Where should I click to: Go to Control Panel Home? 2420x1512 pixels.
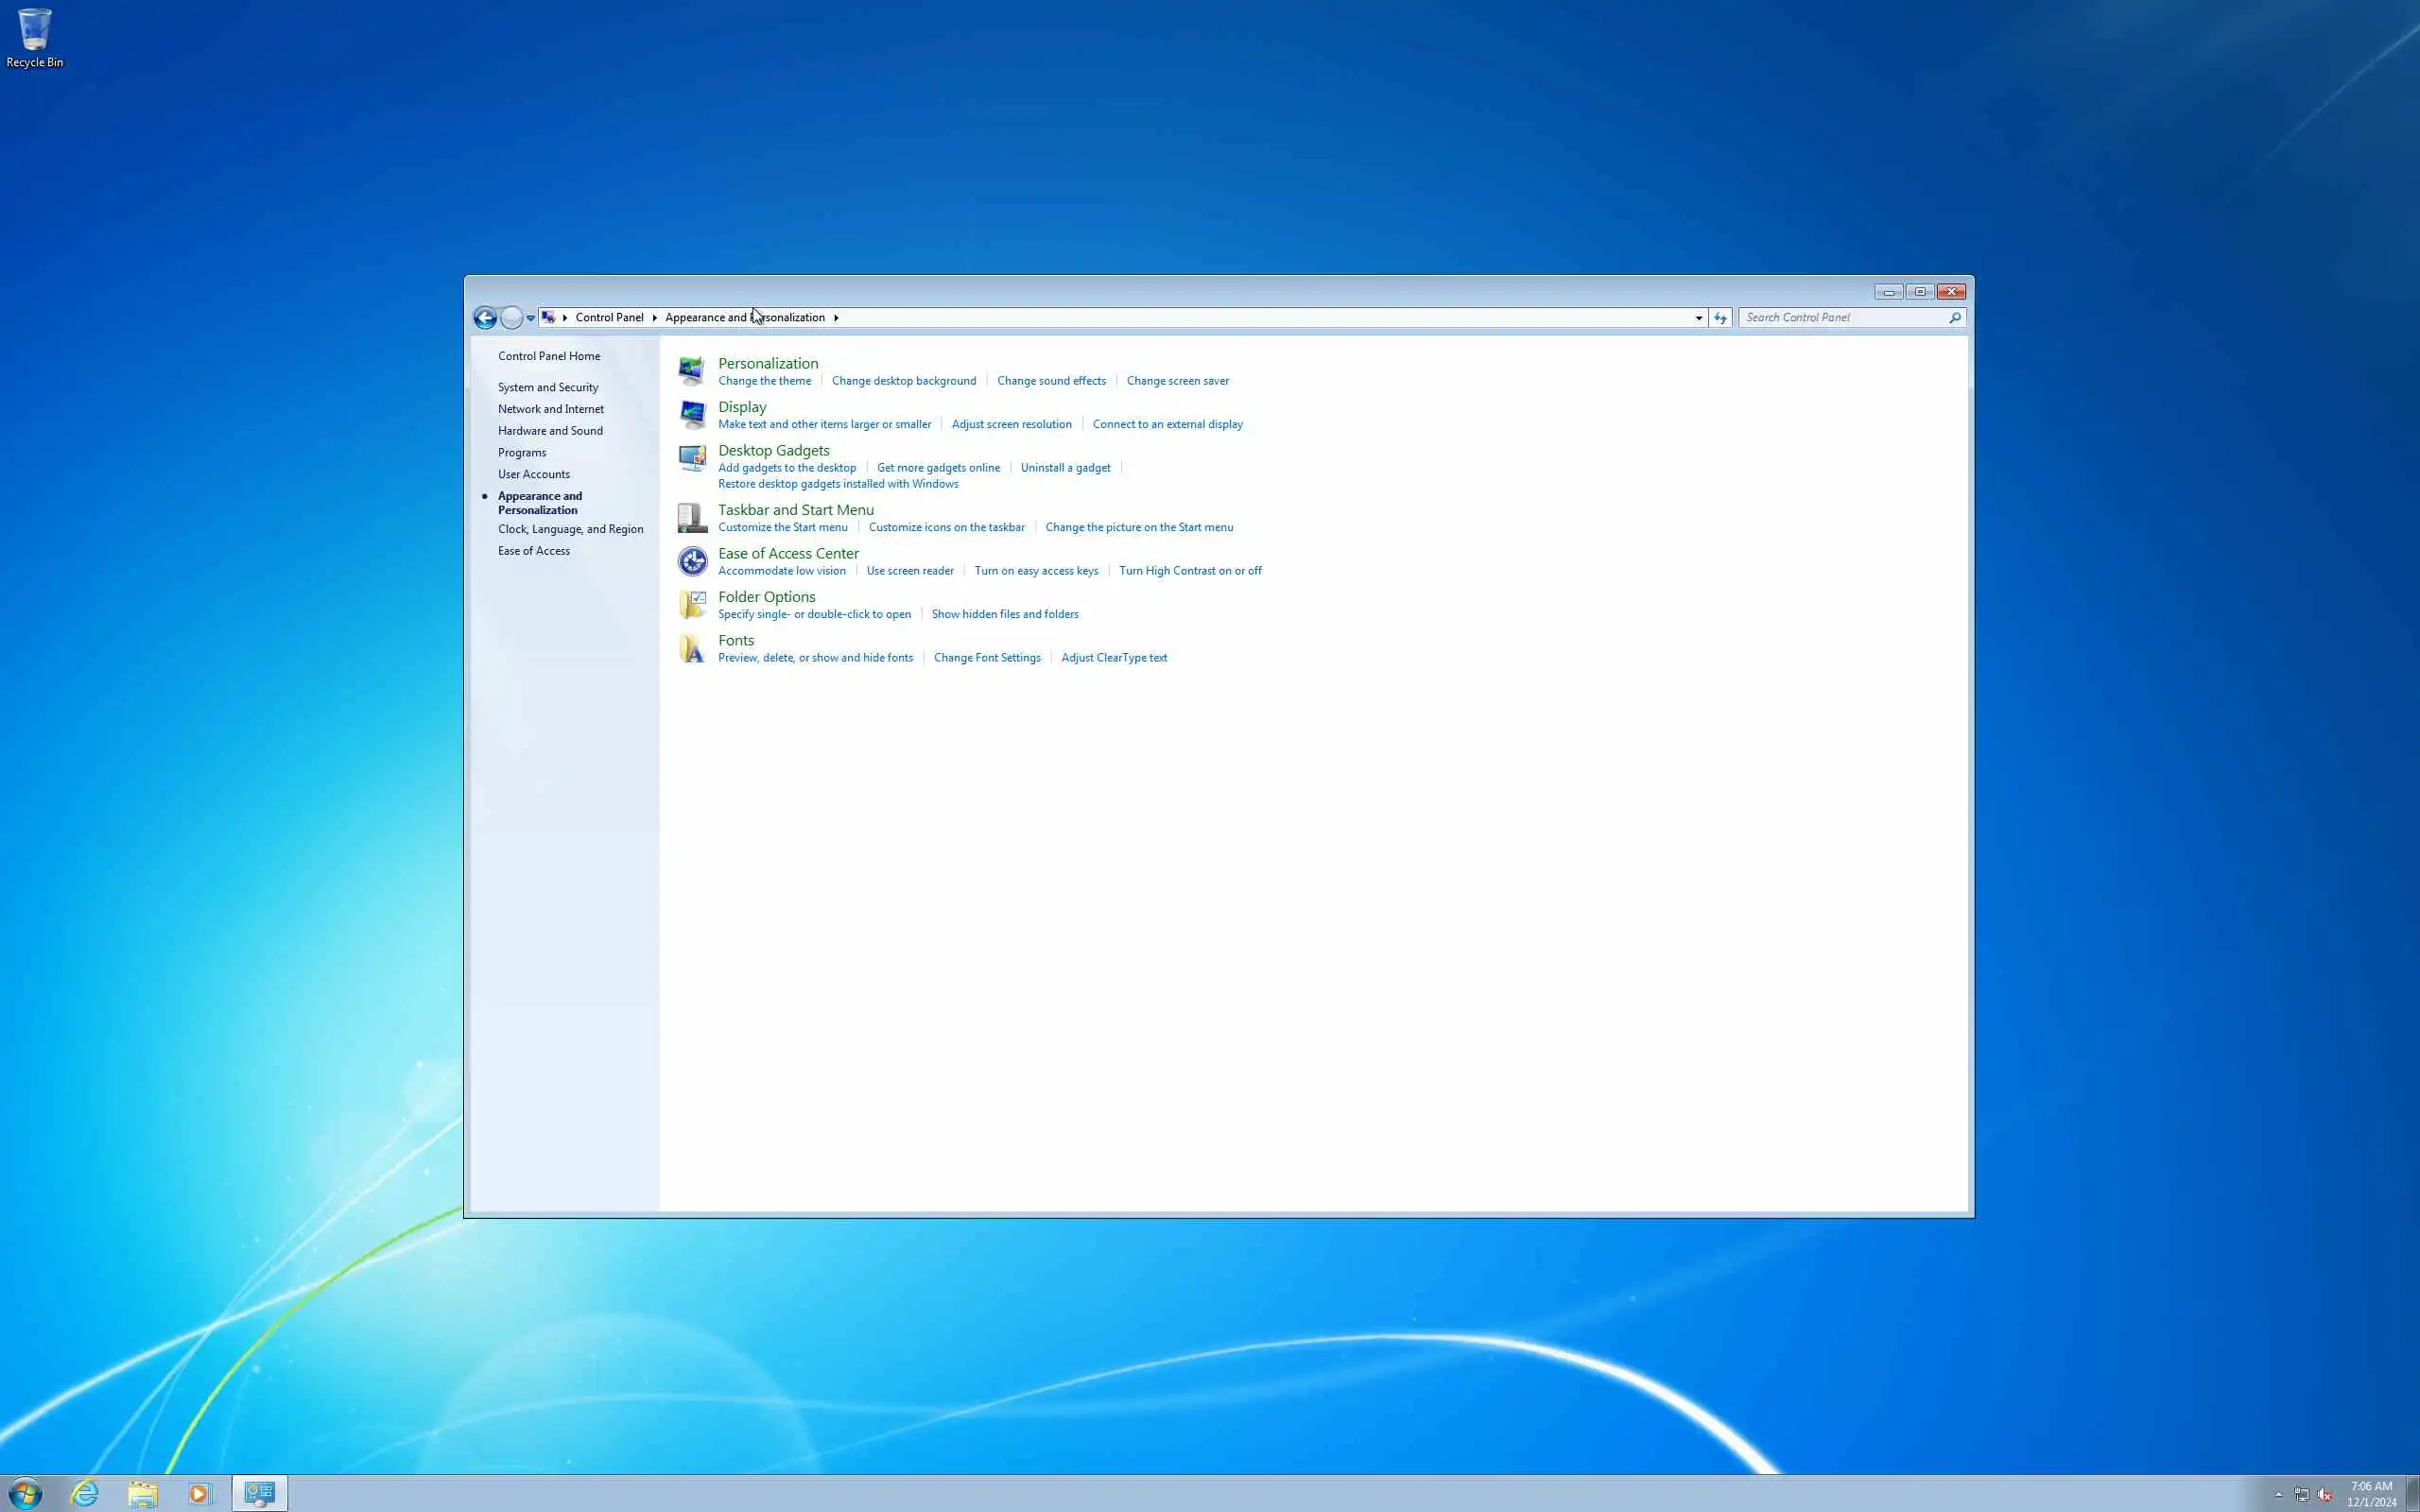[x=548, y=356]
